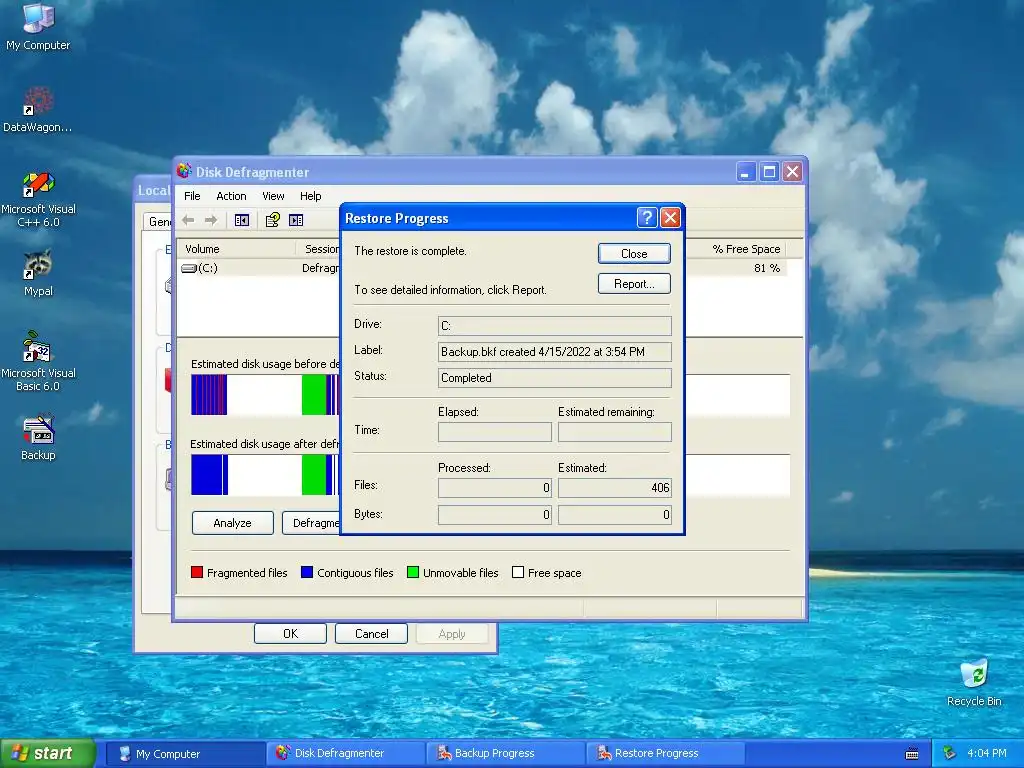Click the Help icon in Defragmenter toolbar
This screenshot has height=768, width=1024.
272,220
